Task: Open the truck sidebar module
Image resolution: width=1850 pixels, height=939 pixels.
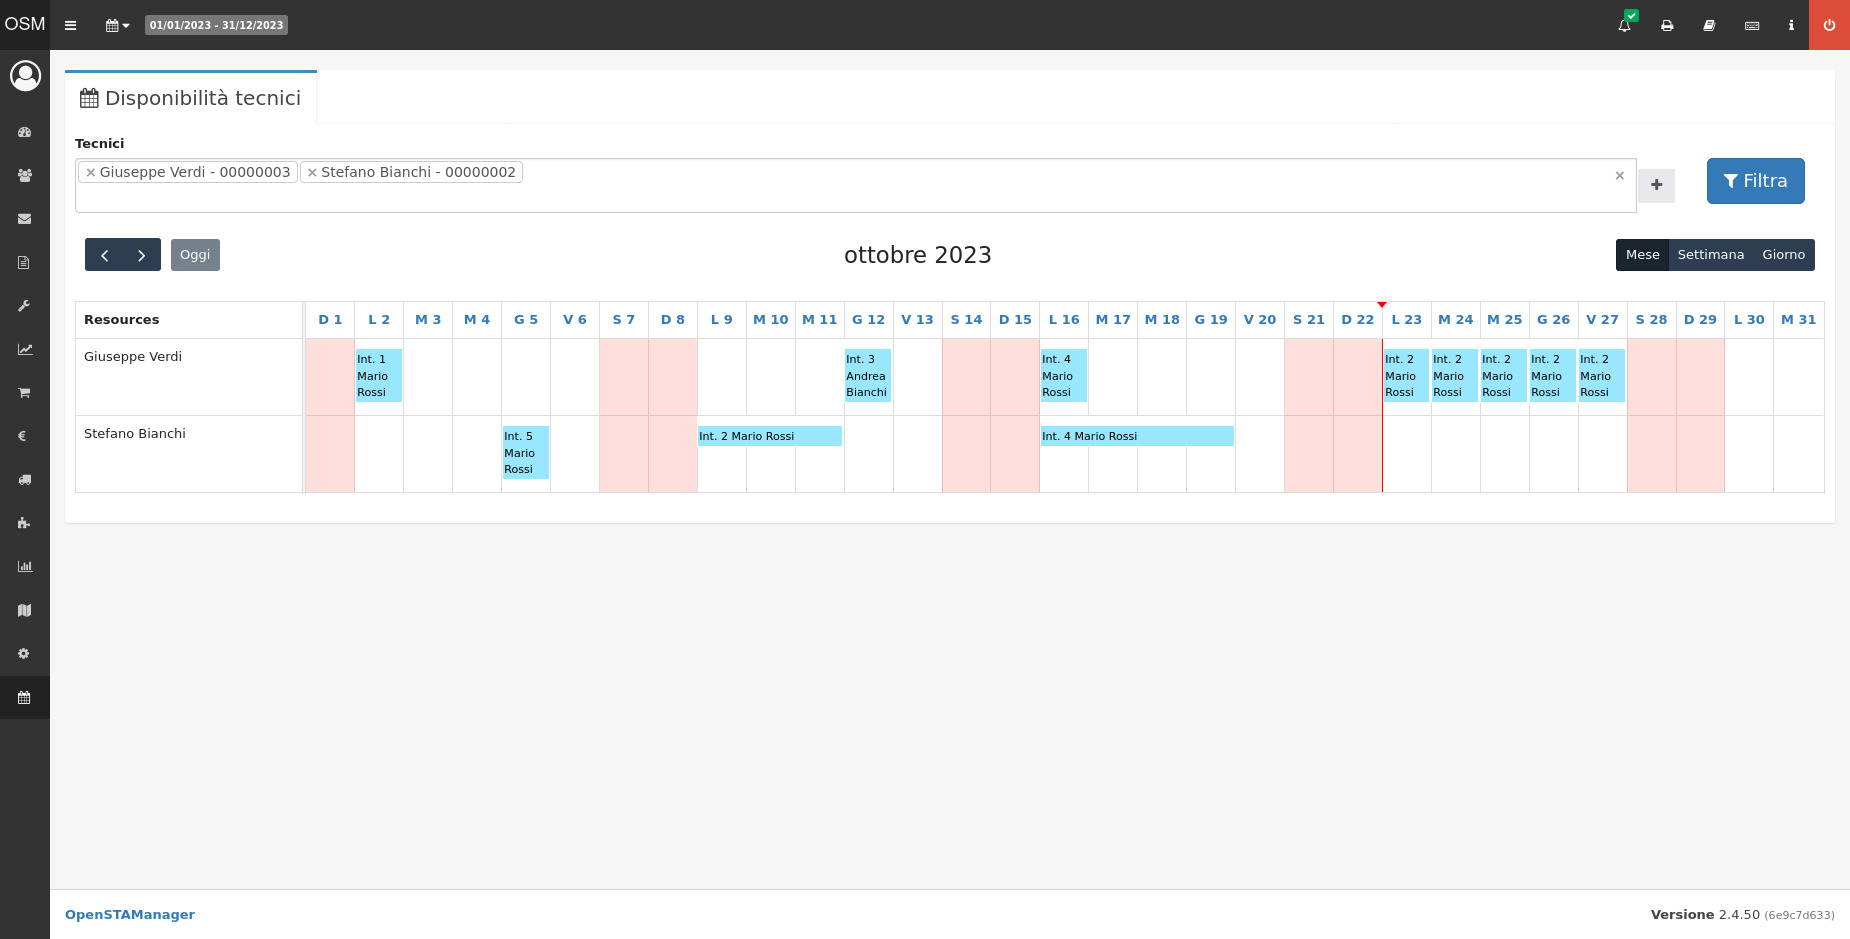Action: click(24, 480)
